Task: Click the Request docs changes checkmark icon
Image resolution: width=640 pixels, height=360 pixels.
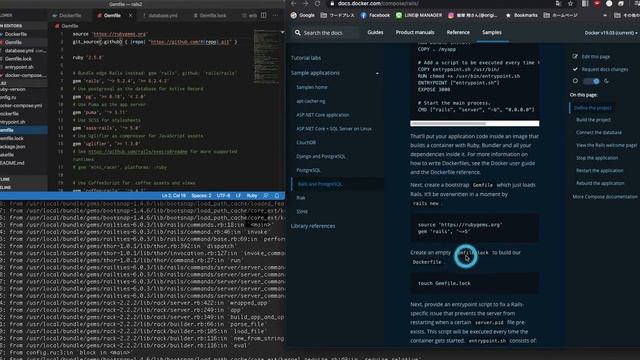Action: click(x=575, y=69)
